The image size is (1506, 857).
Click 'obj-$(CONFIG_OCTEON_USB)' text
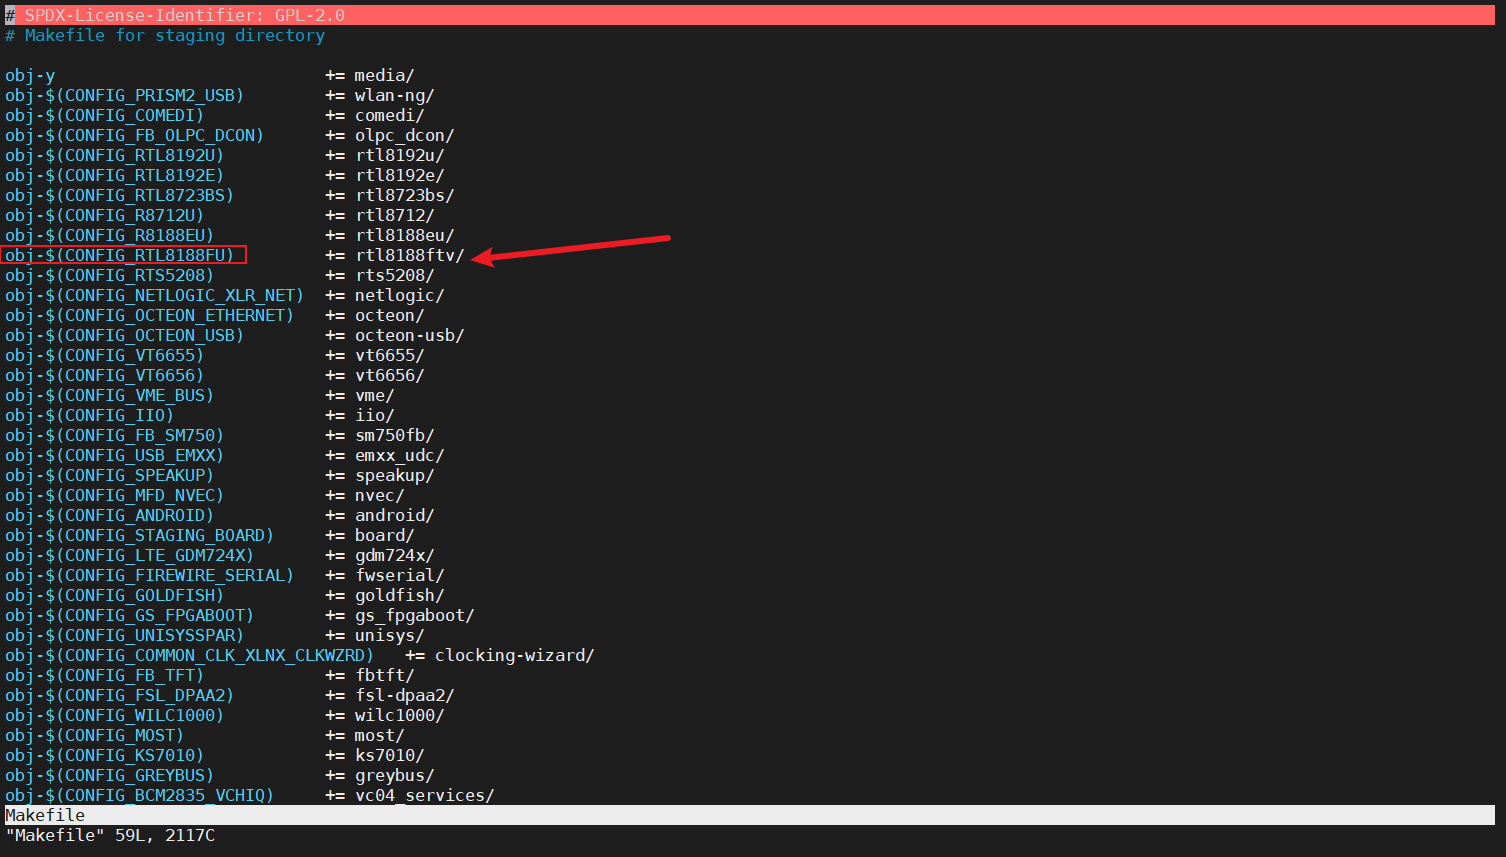pos(125,335)
